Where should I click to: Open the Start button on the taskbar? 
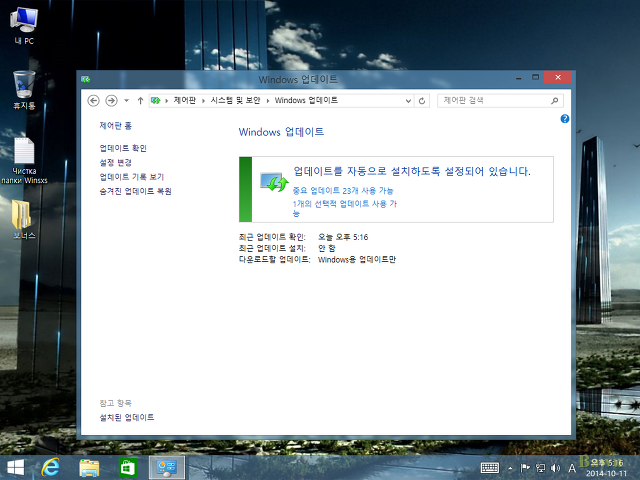(16, 467)
